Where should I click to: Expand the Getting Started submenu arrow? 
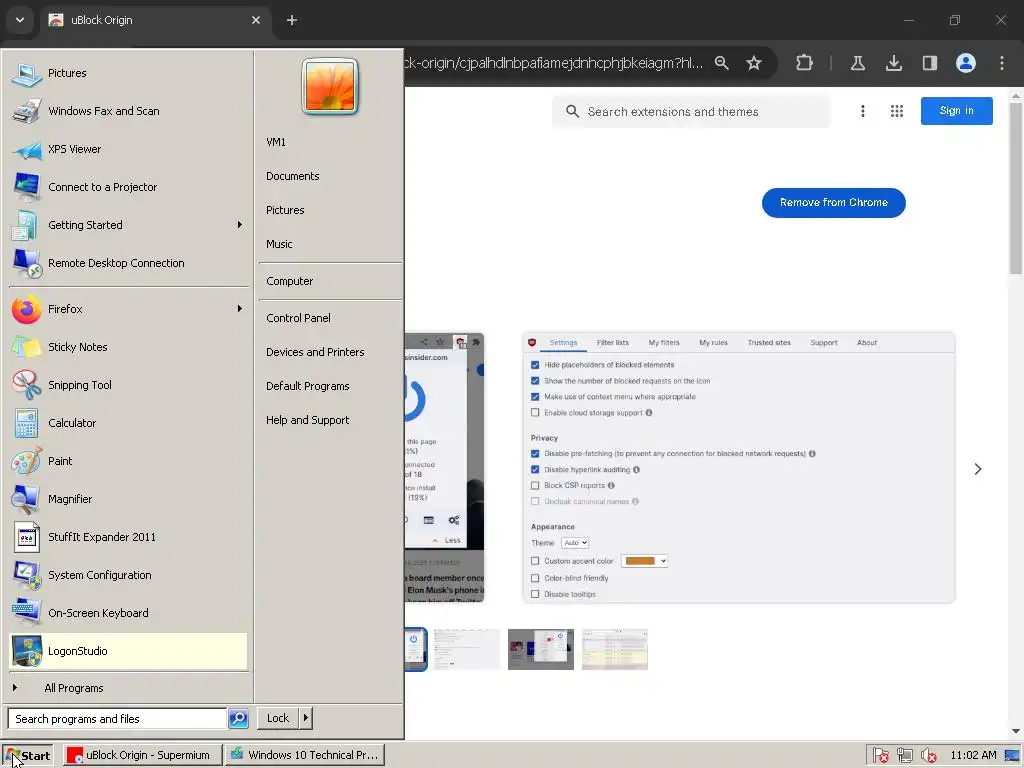pyautogui.click(x=240, y=225)
